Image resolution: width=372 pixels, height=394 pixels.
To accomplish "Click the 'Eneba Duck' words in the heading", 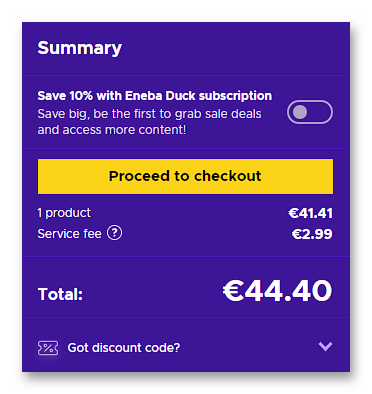I will point(160,96).
